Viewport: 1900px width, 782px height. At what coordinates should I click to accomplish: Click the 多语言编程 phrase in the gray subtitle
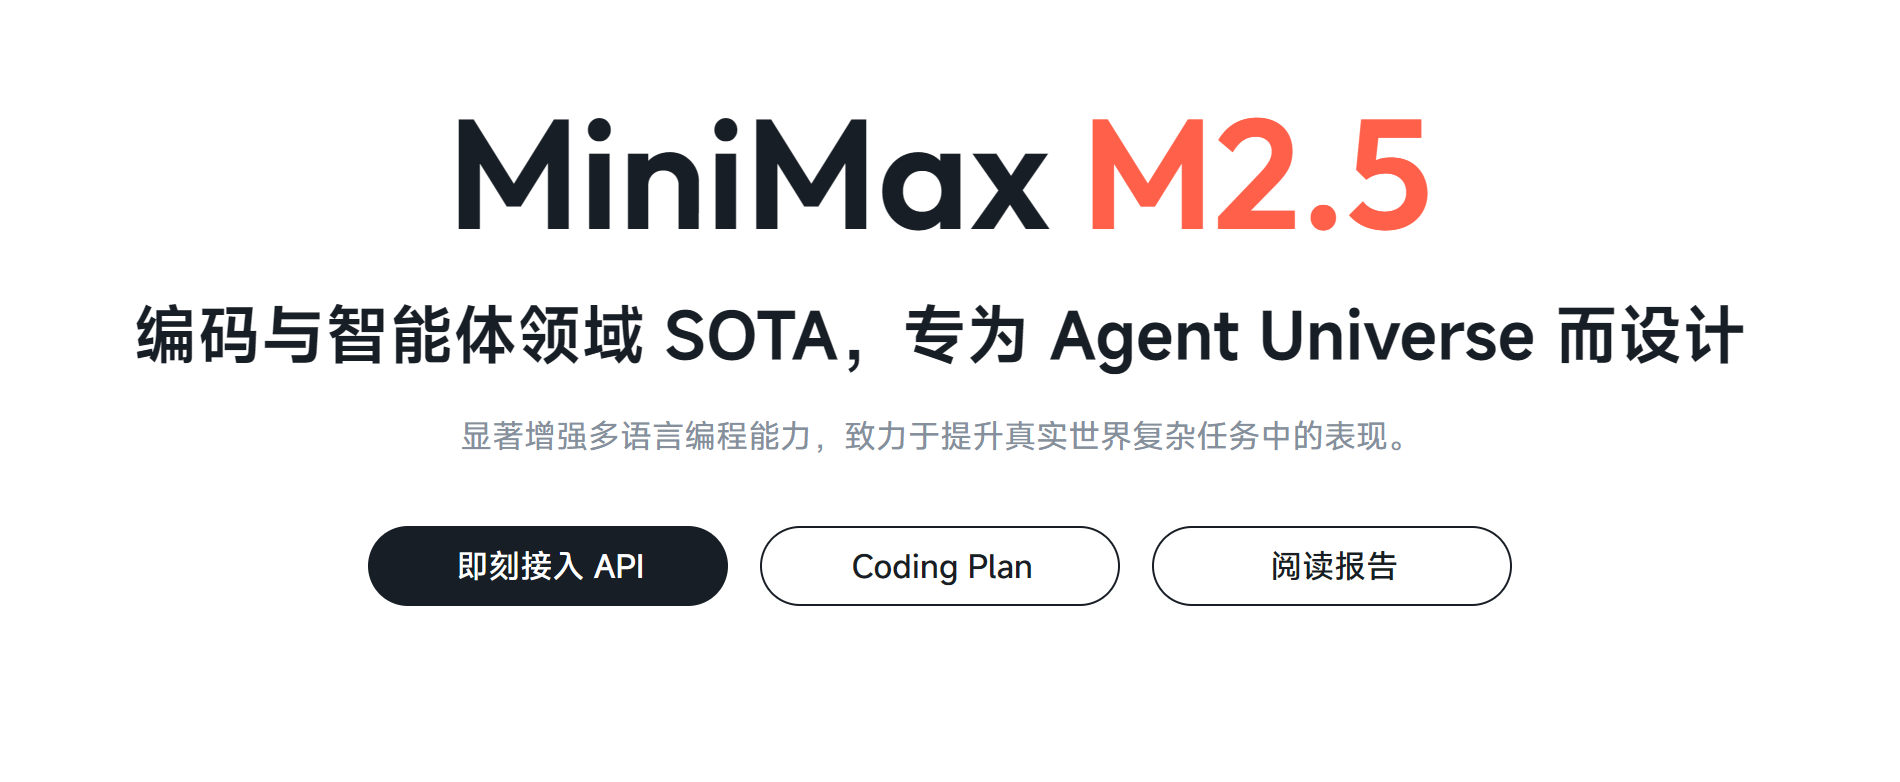tap(668, 437)
